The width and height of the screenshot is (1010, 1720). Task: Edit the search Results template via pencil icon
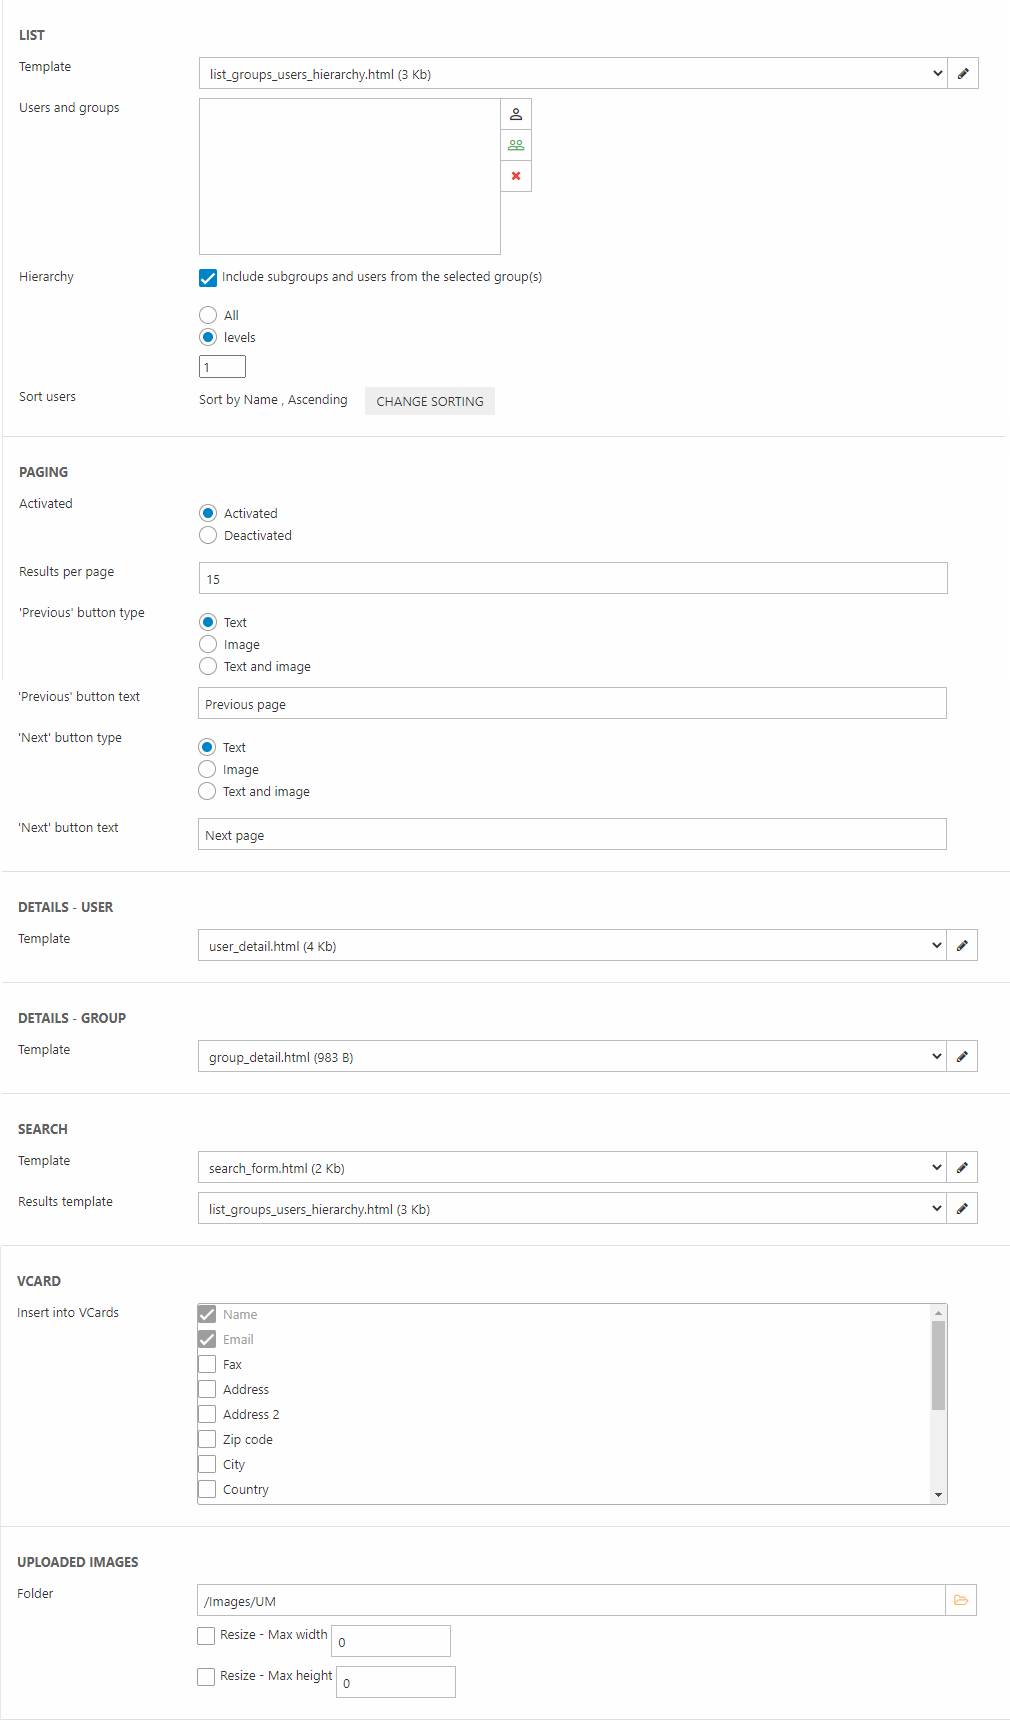coord(962,1208)
